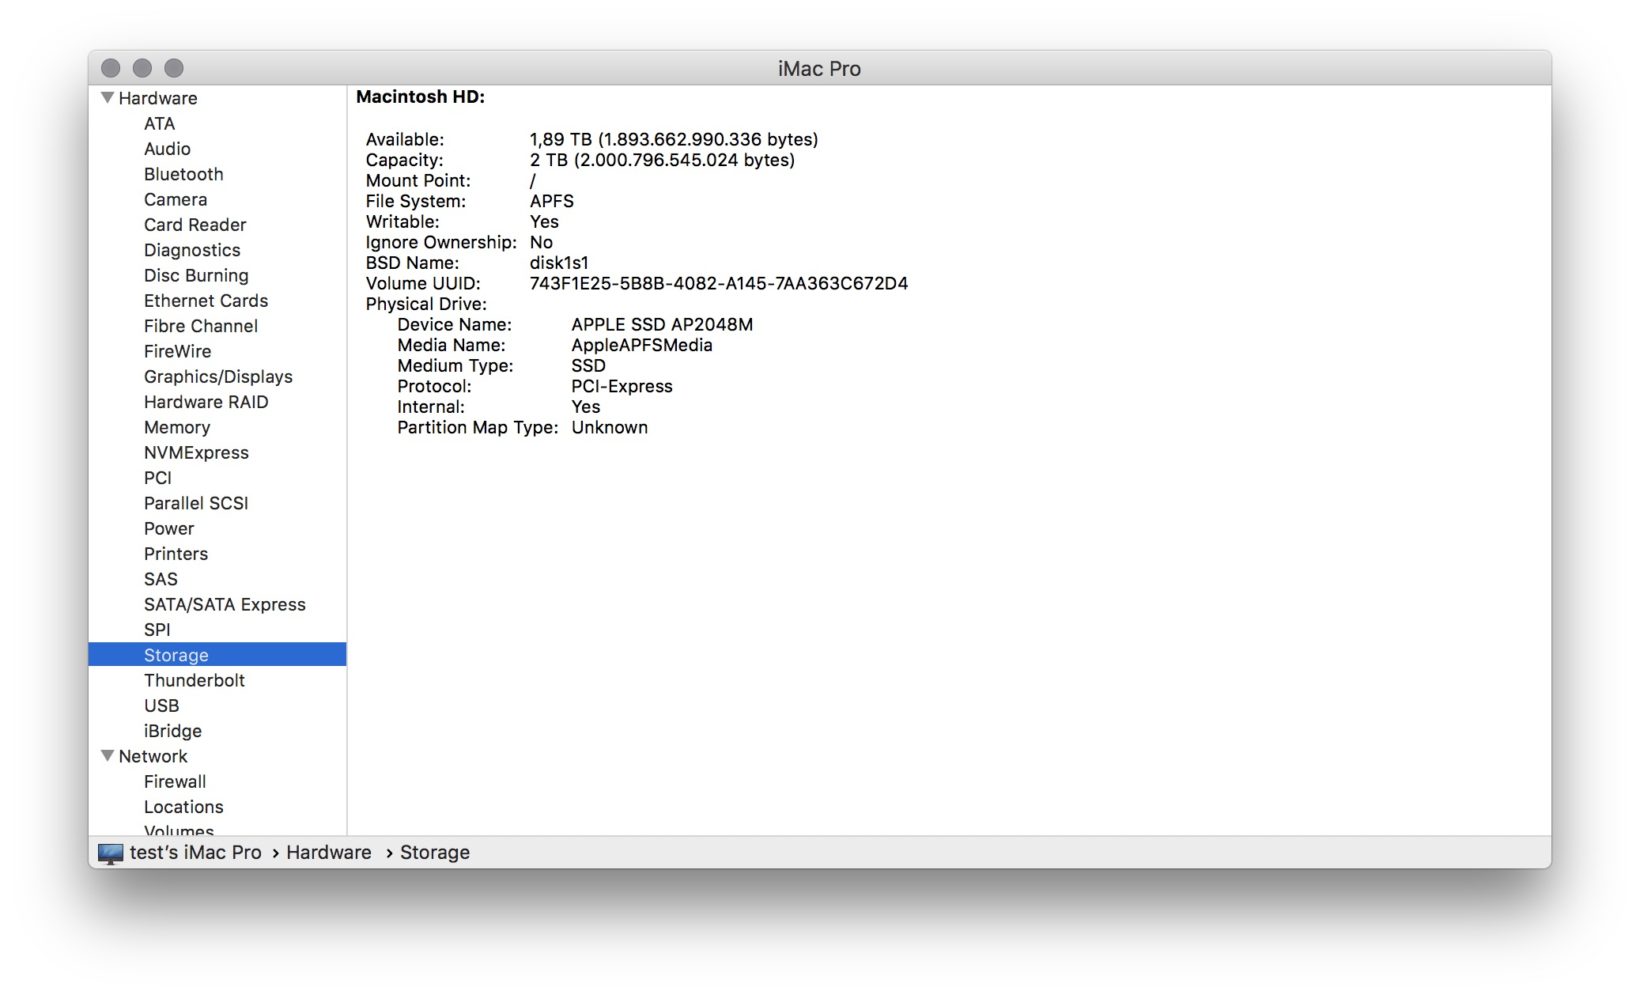The height and width of the screenshot is (995, 1640).
Task: Click the Medium Type value SSD
Action: 589,366
